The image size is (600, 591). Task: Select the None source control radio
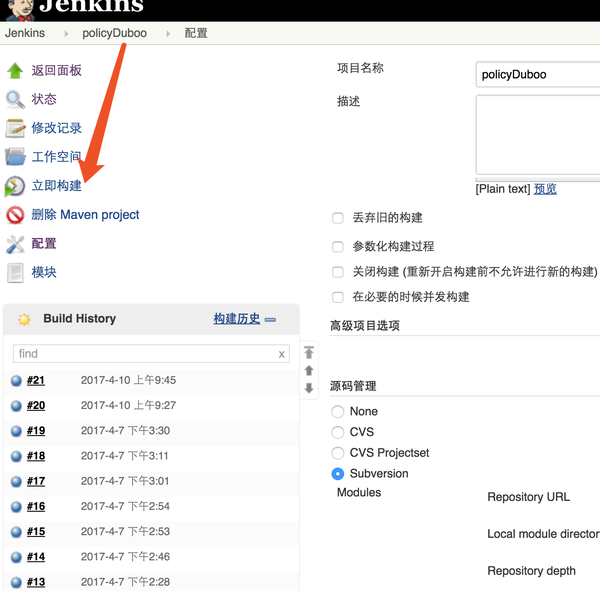point(338,411)
